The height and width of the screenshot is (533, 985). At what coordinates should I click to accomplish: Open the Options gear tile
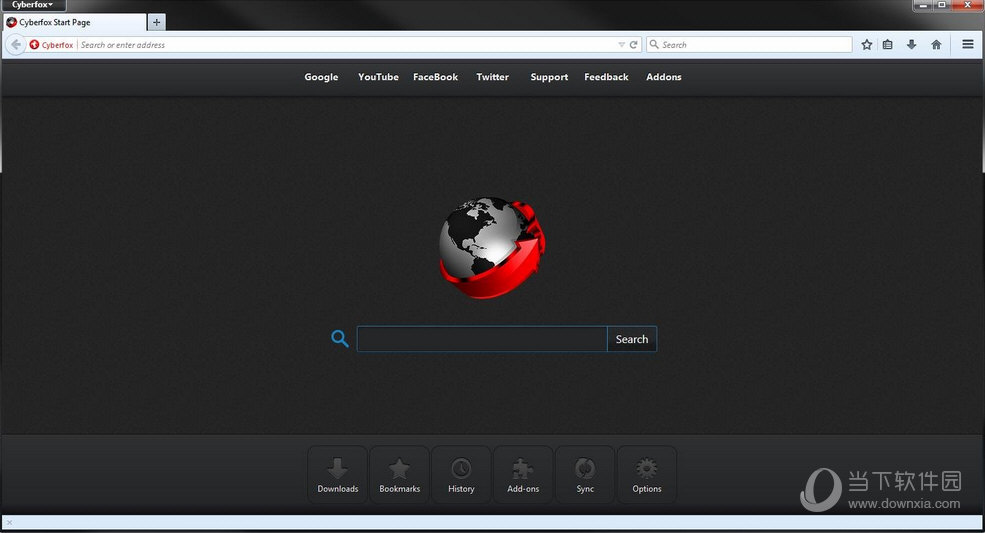click(x=647, y=474)
